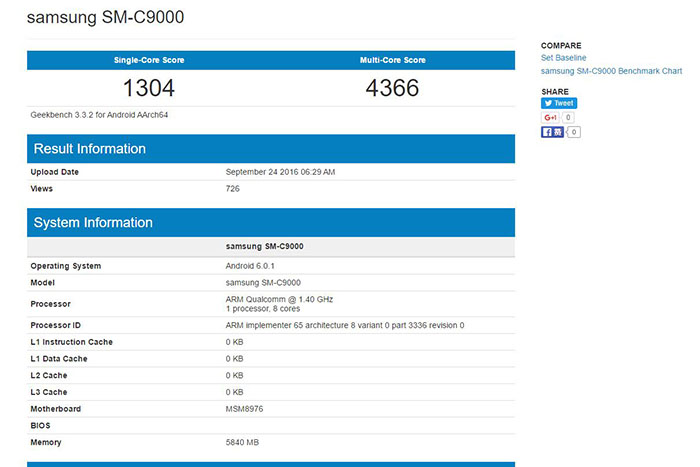
Task: Click the Processor ID label
Action: [55, 325]
